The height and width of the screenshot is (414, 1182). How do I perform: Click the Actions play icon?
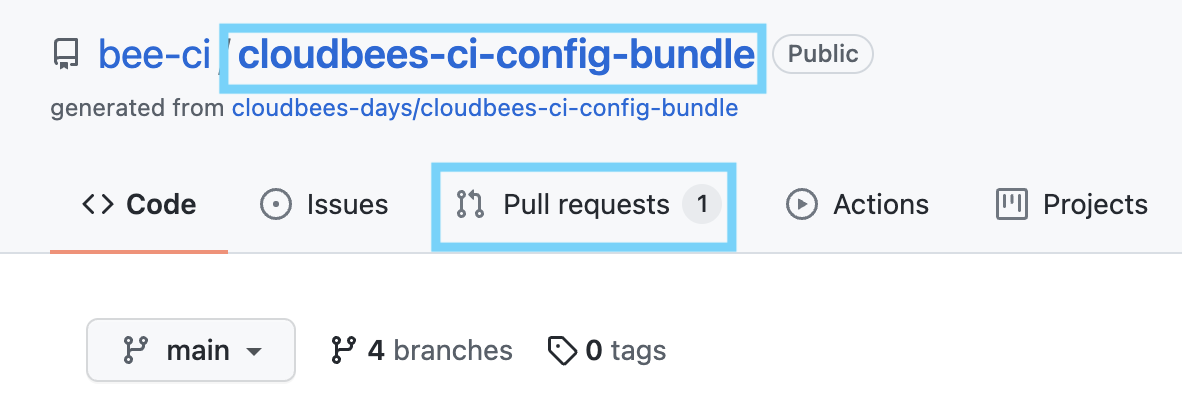click(x=801, y=205)
